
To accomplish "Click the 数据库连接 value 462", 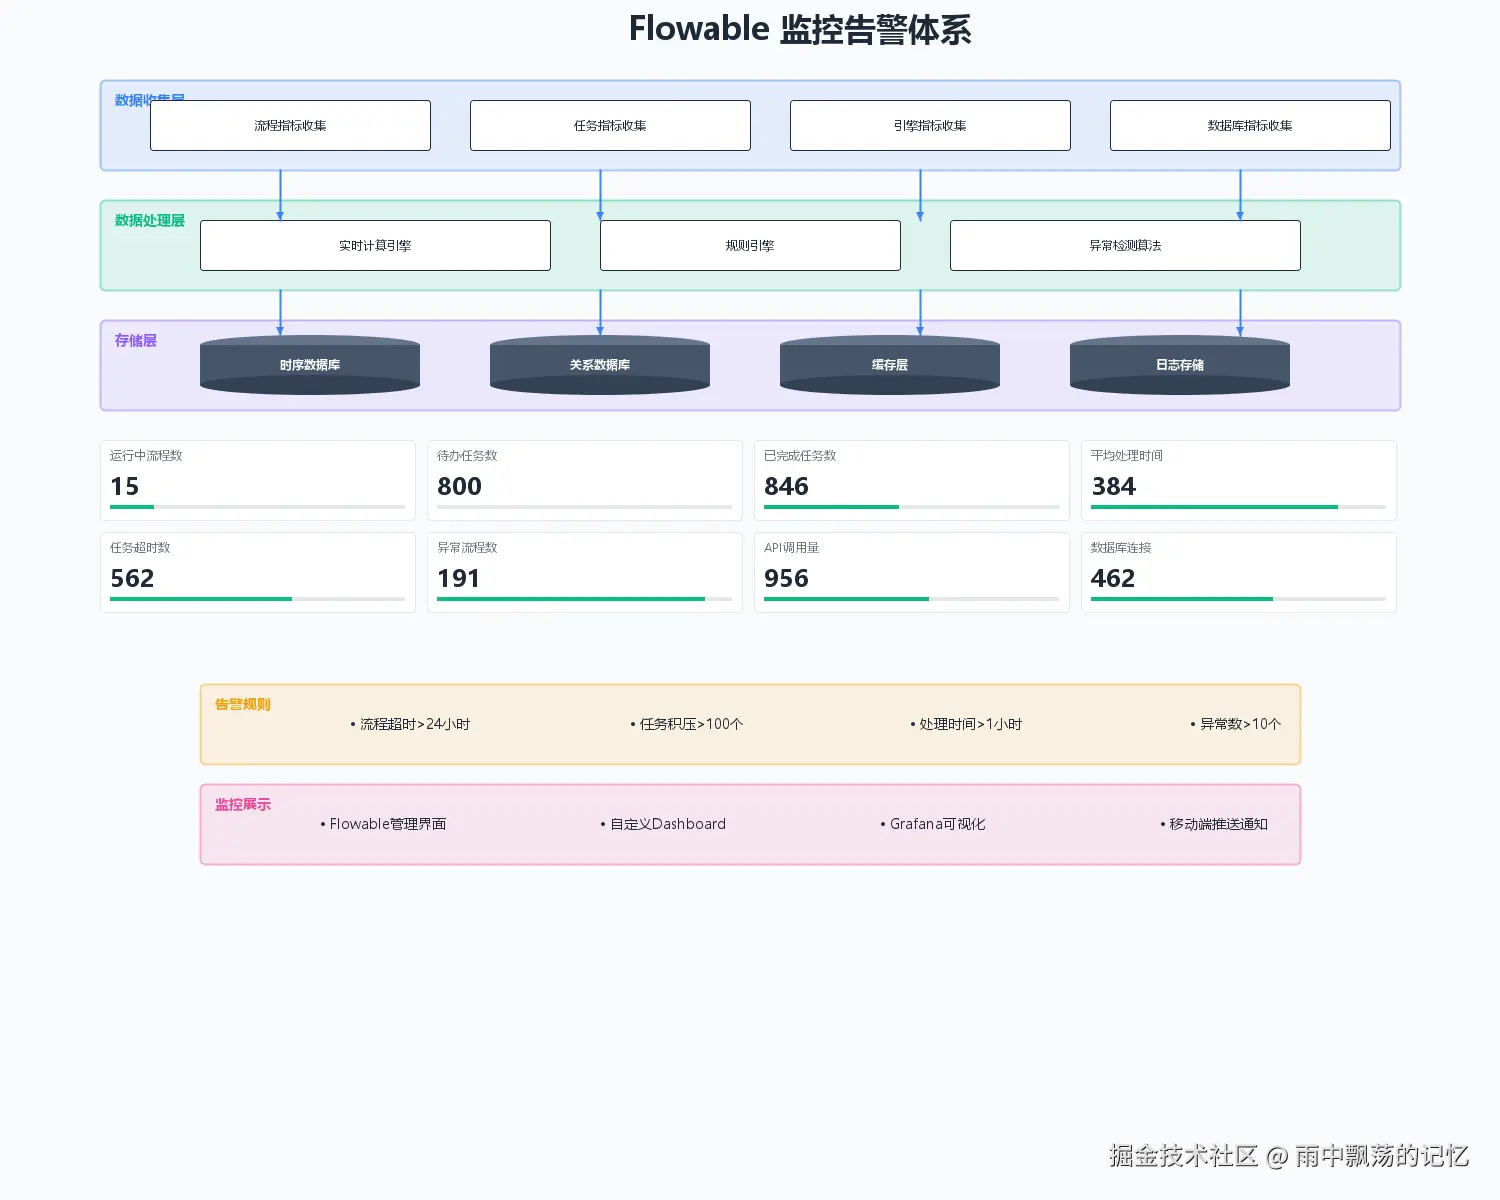I will pyautogui.click(x=1113, y=578).
